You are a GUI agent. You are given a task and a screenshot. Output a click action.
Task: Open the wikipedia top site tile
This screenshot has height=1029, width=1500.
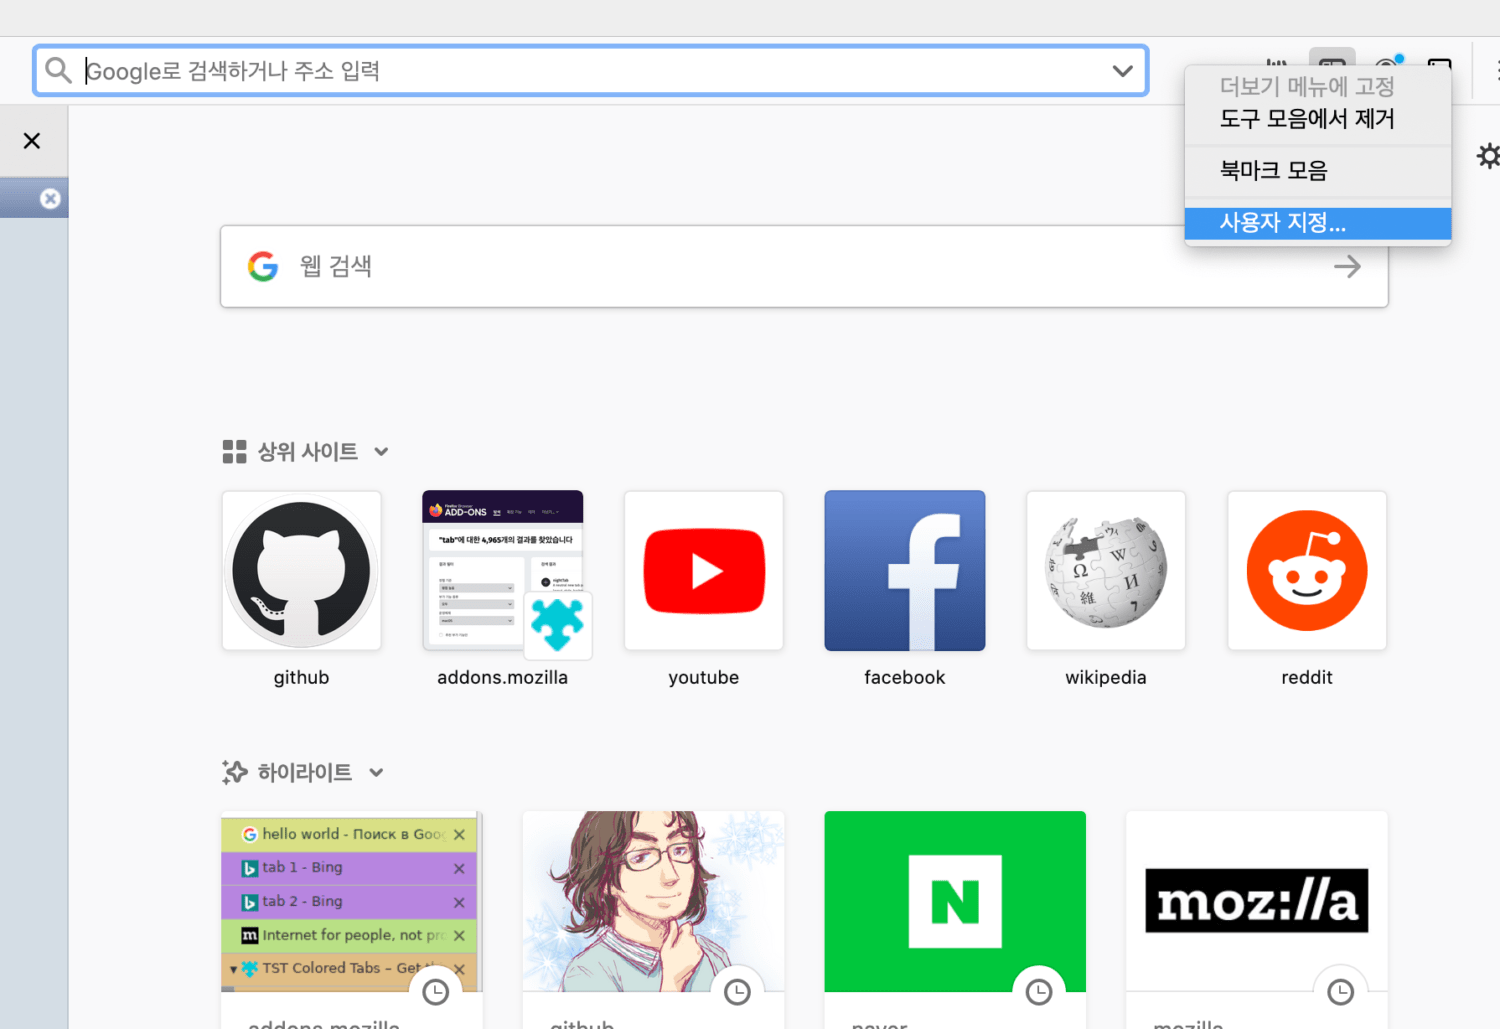(x=1106, y=570)
